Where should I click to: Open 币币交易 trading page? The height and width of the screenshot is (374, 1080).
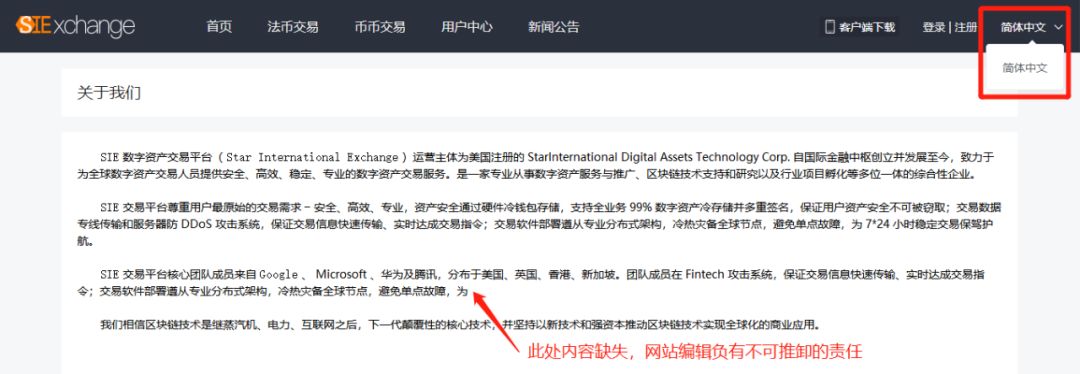point(380,27)
